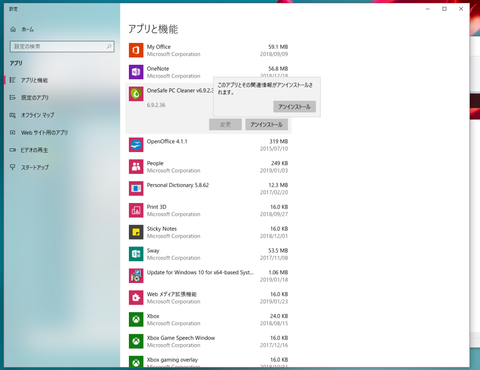
Task: Click the Xbox Game Speech Window icon
Action: click(x=136, y=341)
